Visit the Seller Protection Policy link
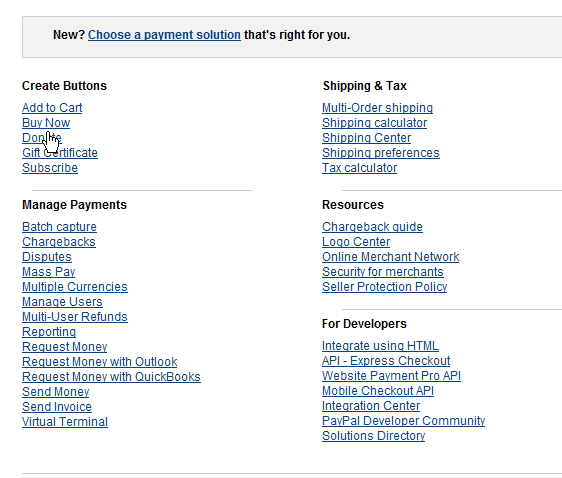562x478 pixels. click(x=385, y=287)
